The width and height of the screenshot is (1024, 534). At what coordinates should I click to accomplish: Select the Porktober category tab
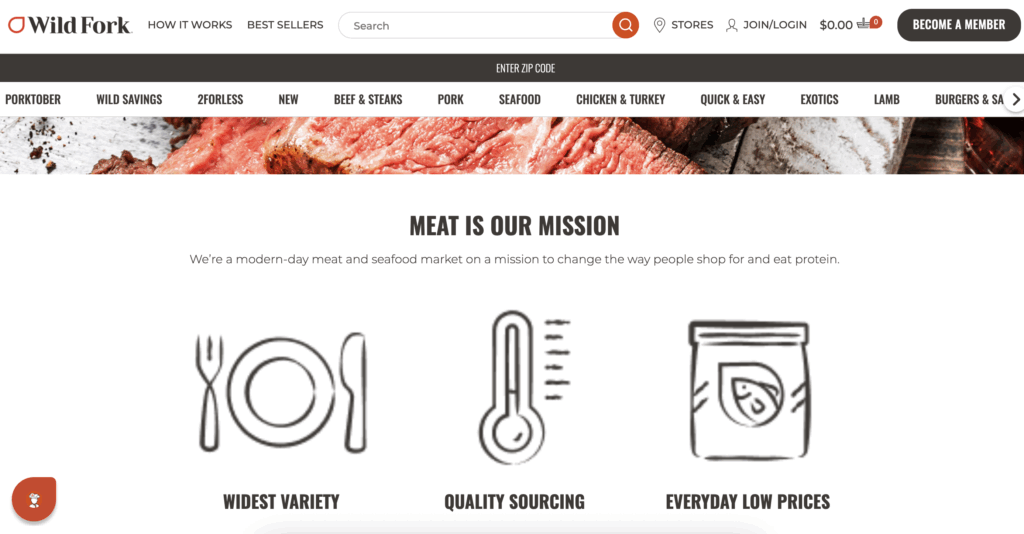[x=33, y=99]
